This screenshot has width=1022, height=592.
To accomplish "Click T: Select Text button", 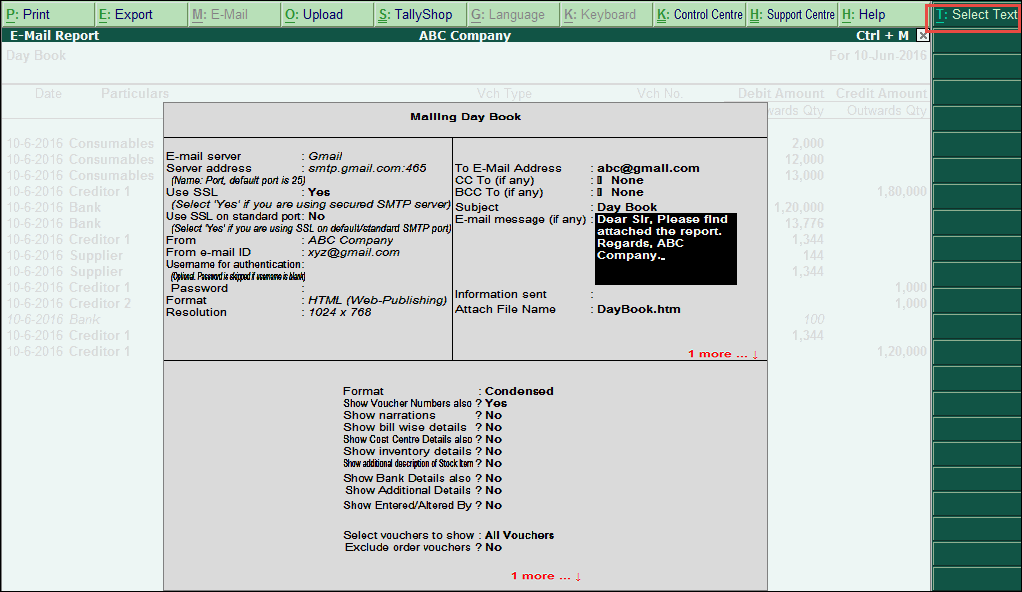I will [x=975, y=15].
